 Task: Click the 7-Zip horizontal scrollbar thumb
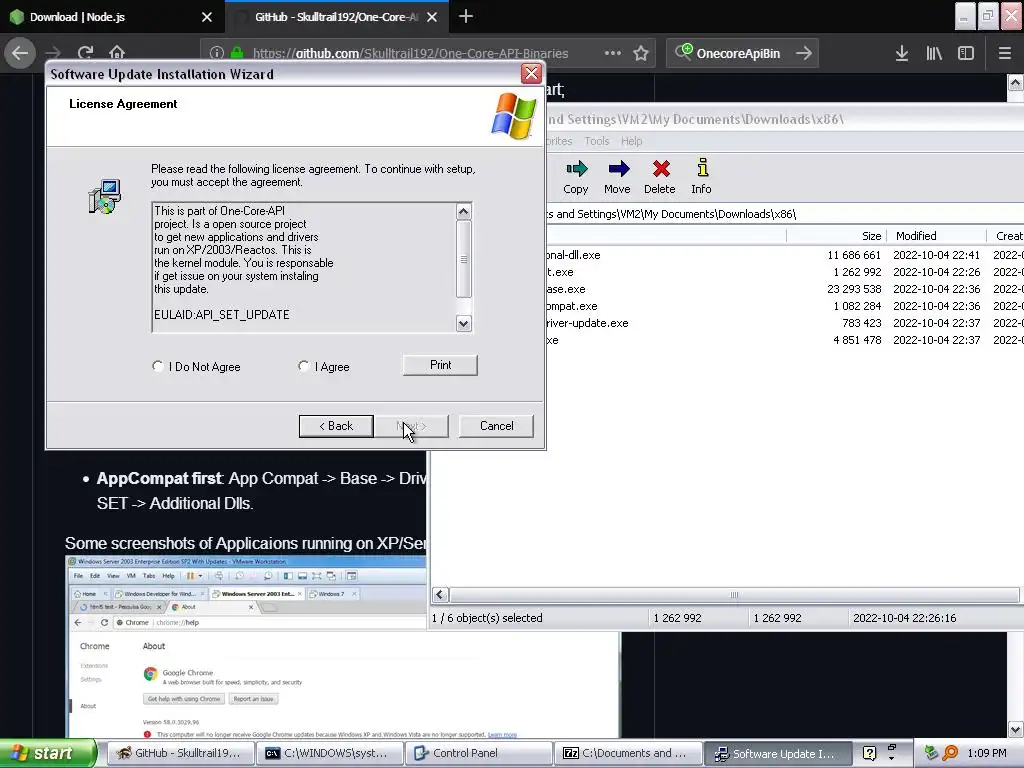click(x=734, y=594)
